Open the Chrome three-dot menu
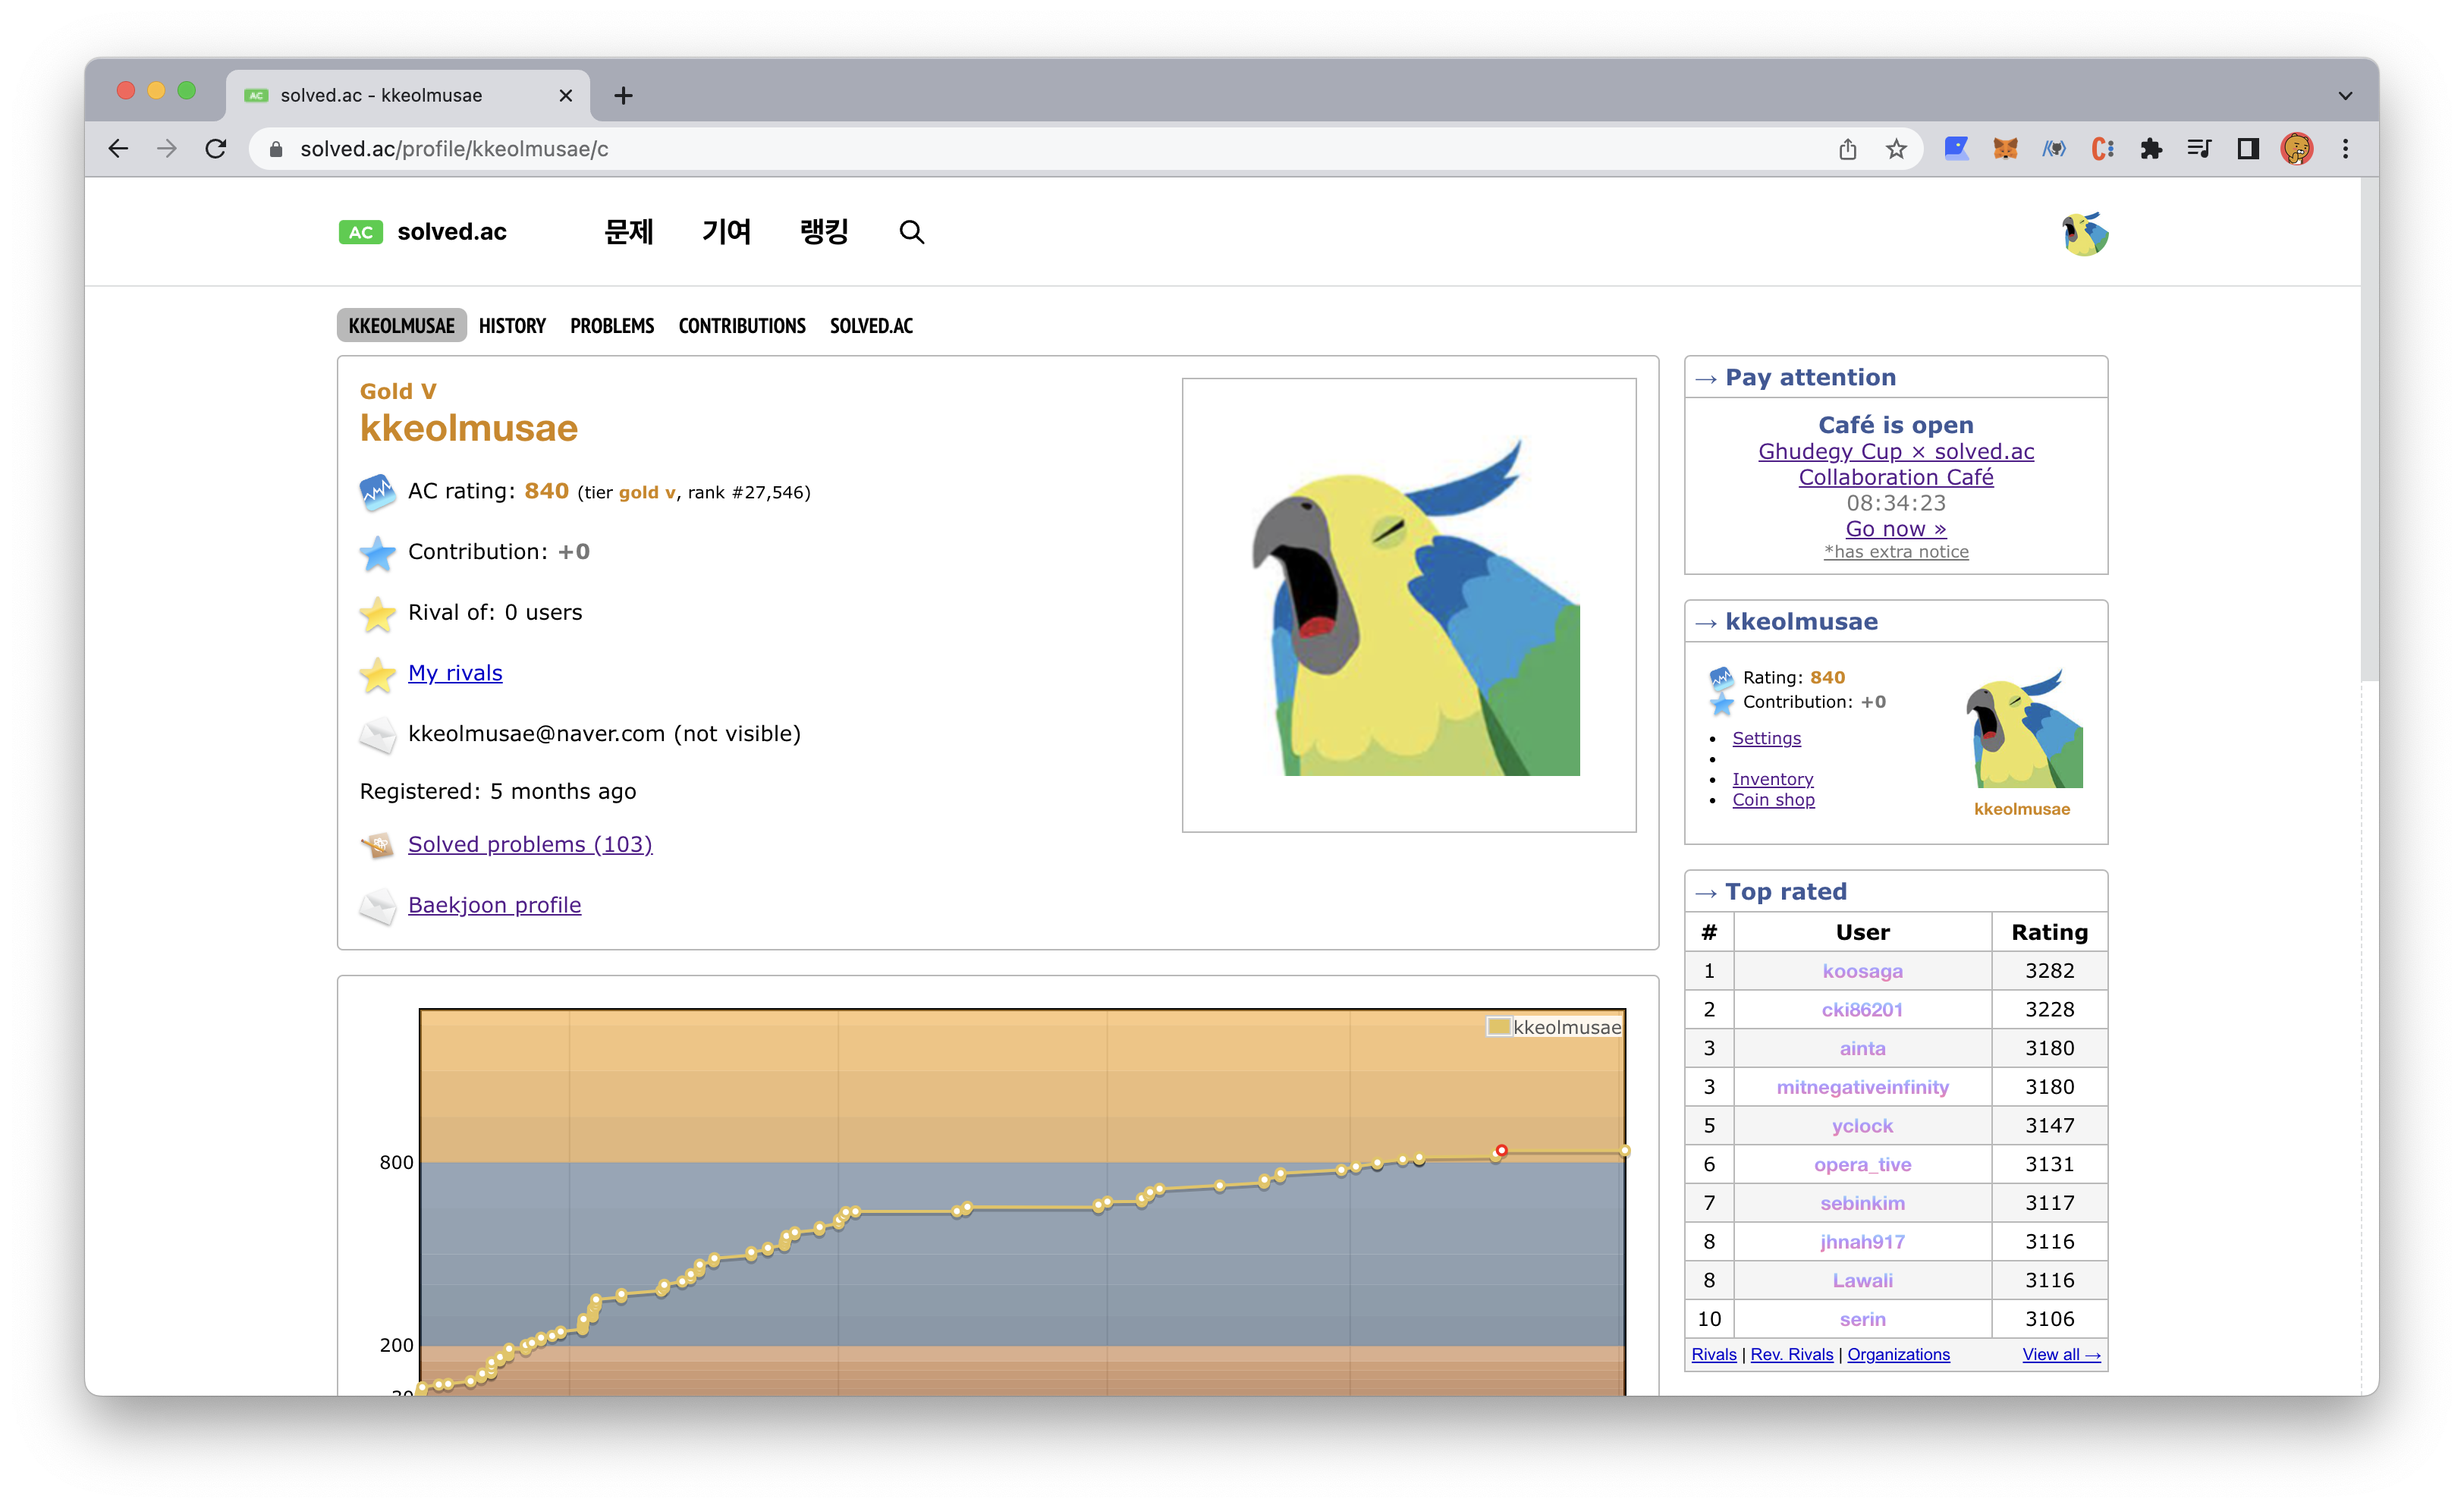Viewport: 2464px width, 1508px height. pos(2345,149)
